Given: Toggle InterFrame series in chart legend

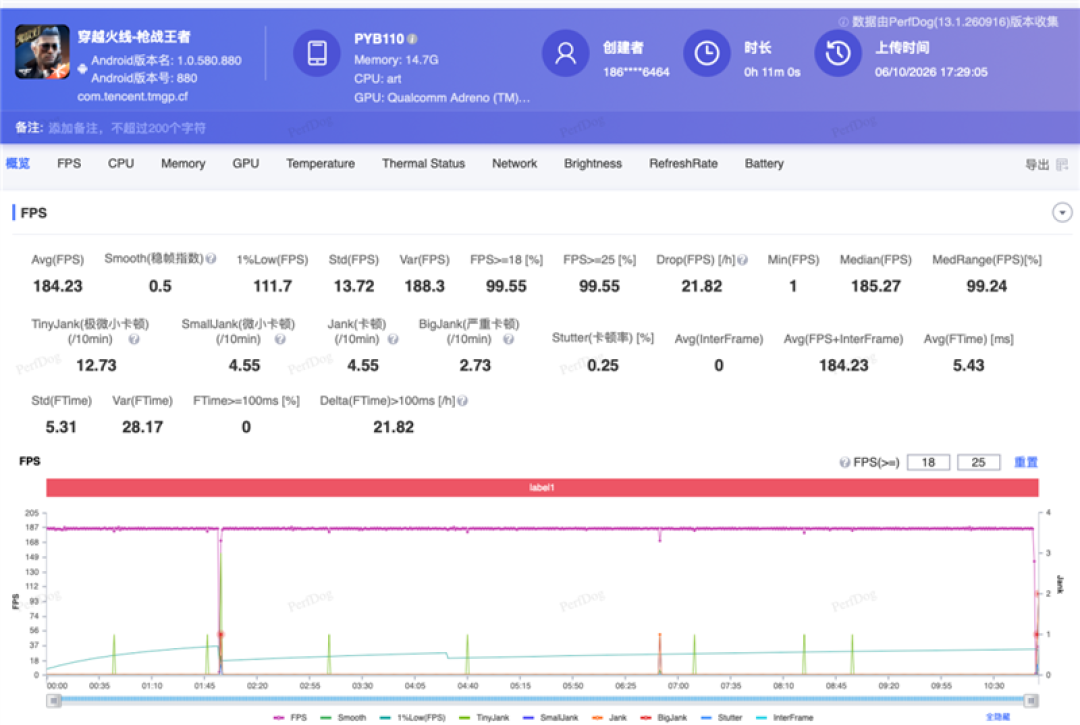Looking at the screenshot, I should [785, 717].
